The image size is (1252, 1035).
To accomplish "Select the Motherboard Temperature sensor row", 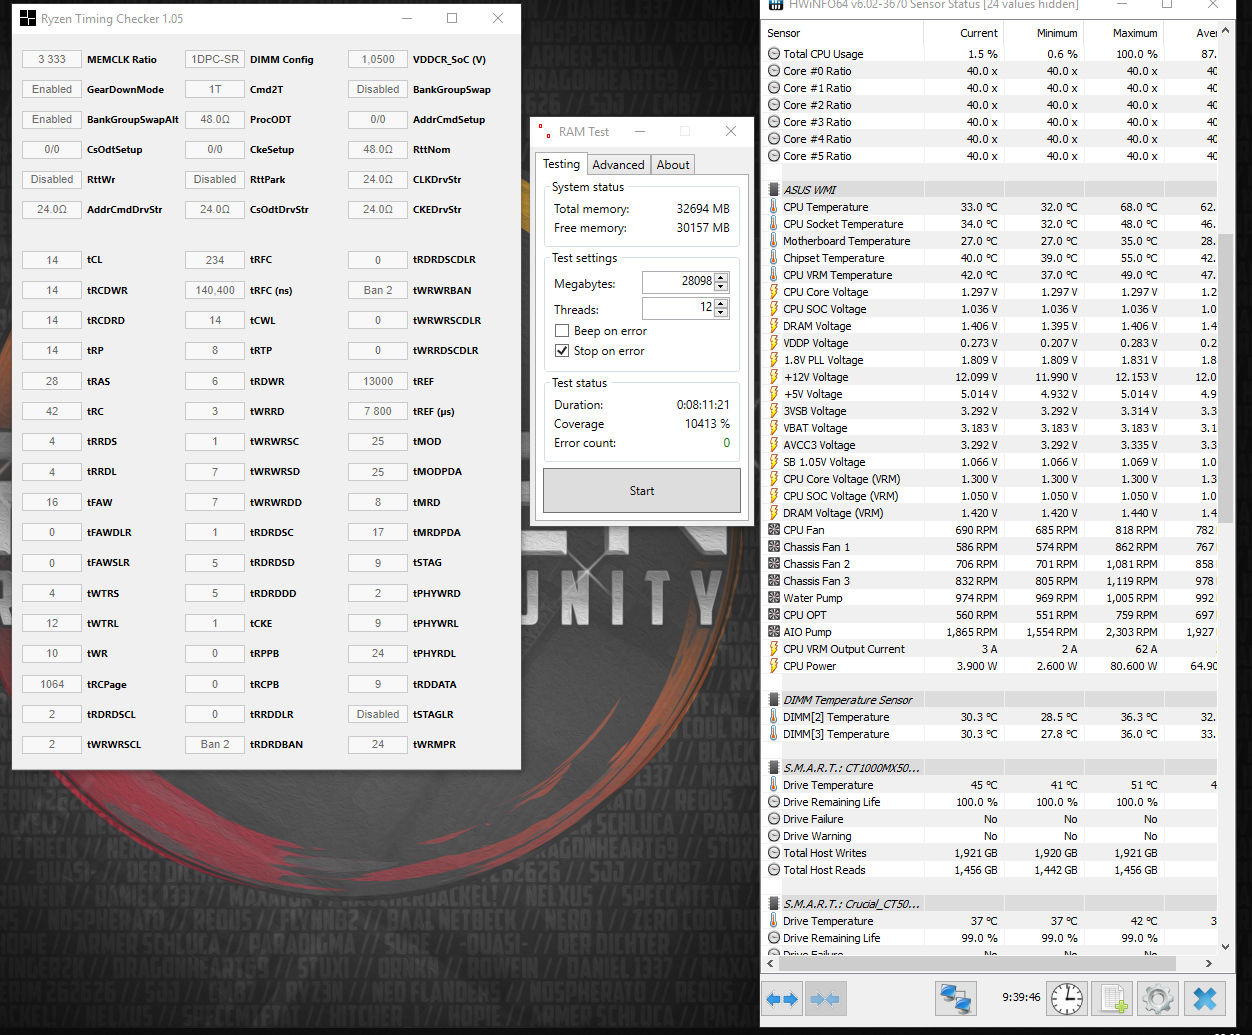I will (x=990, y=241).
